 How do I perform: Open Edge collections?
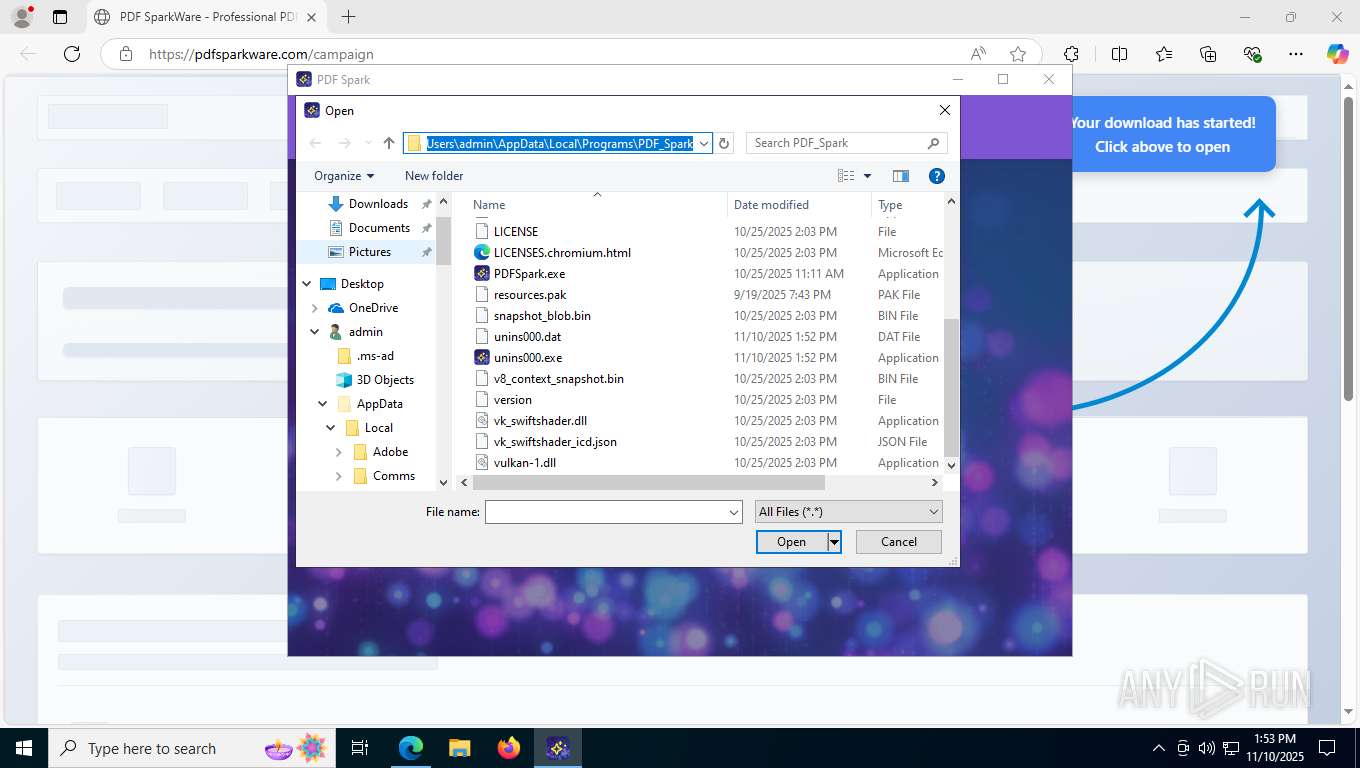click(x=1208, y=54)
